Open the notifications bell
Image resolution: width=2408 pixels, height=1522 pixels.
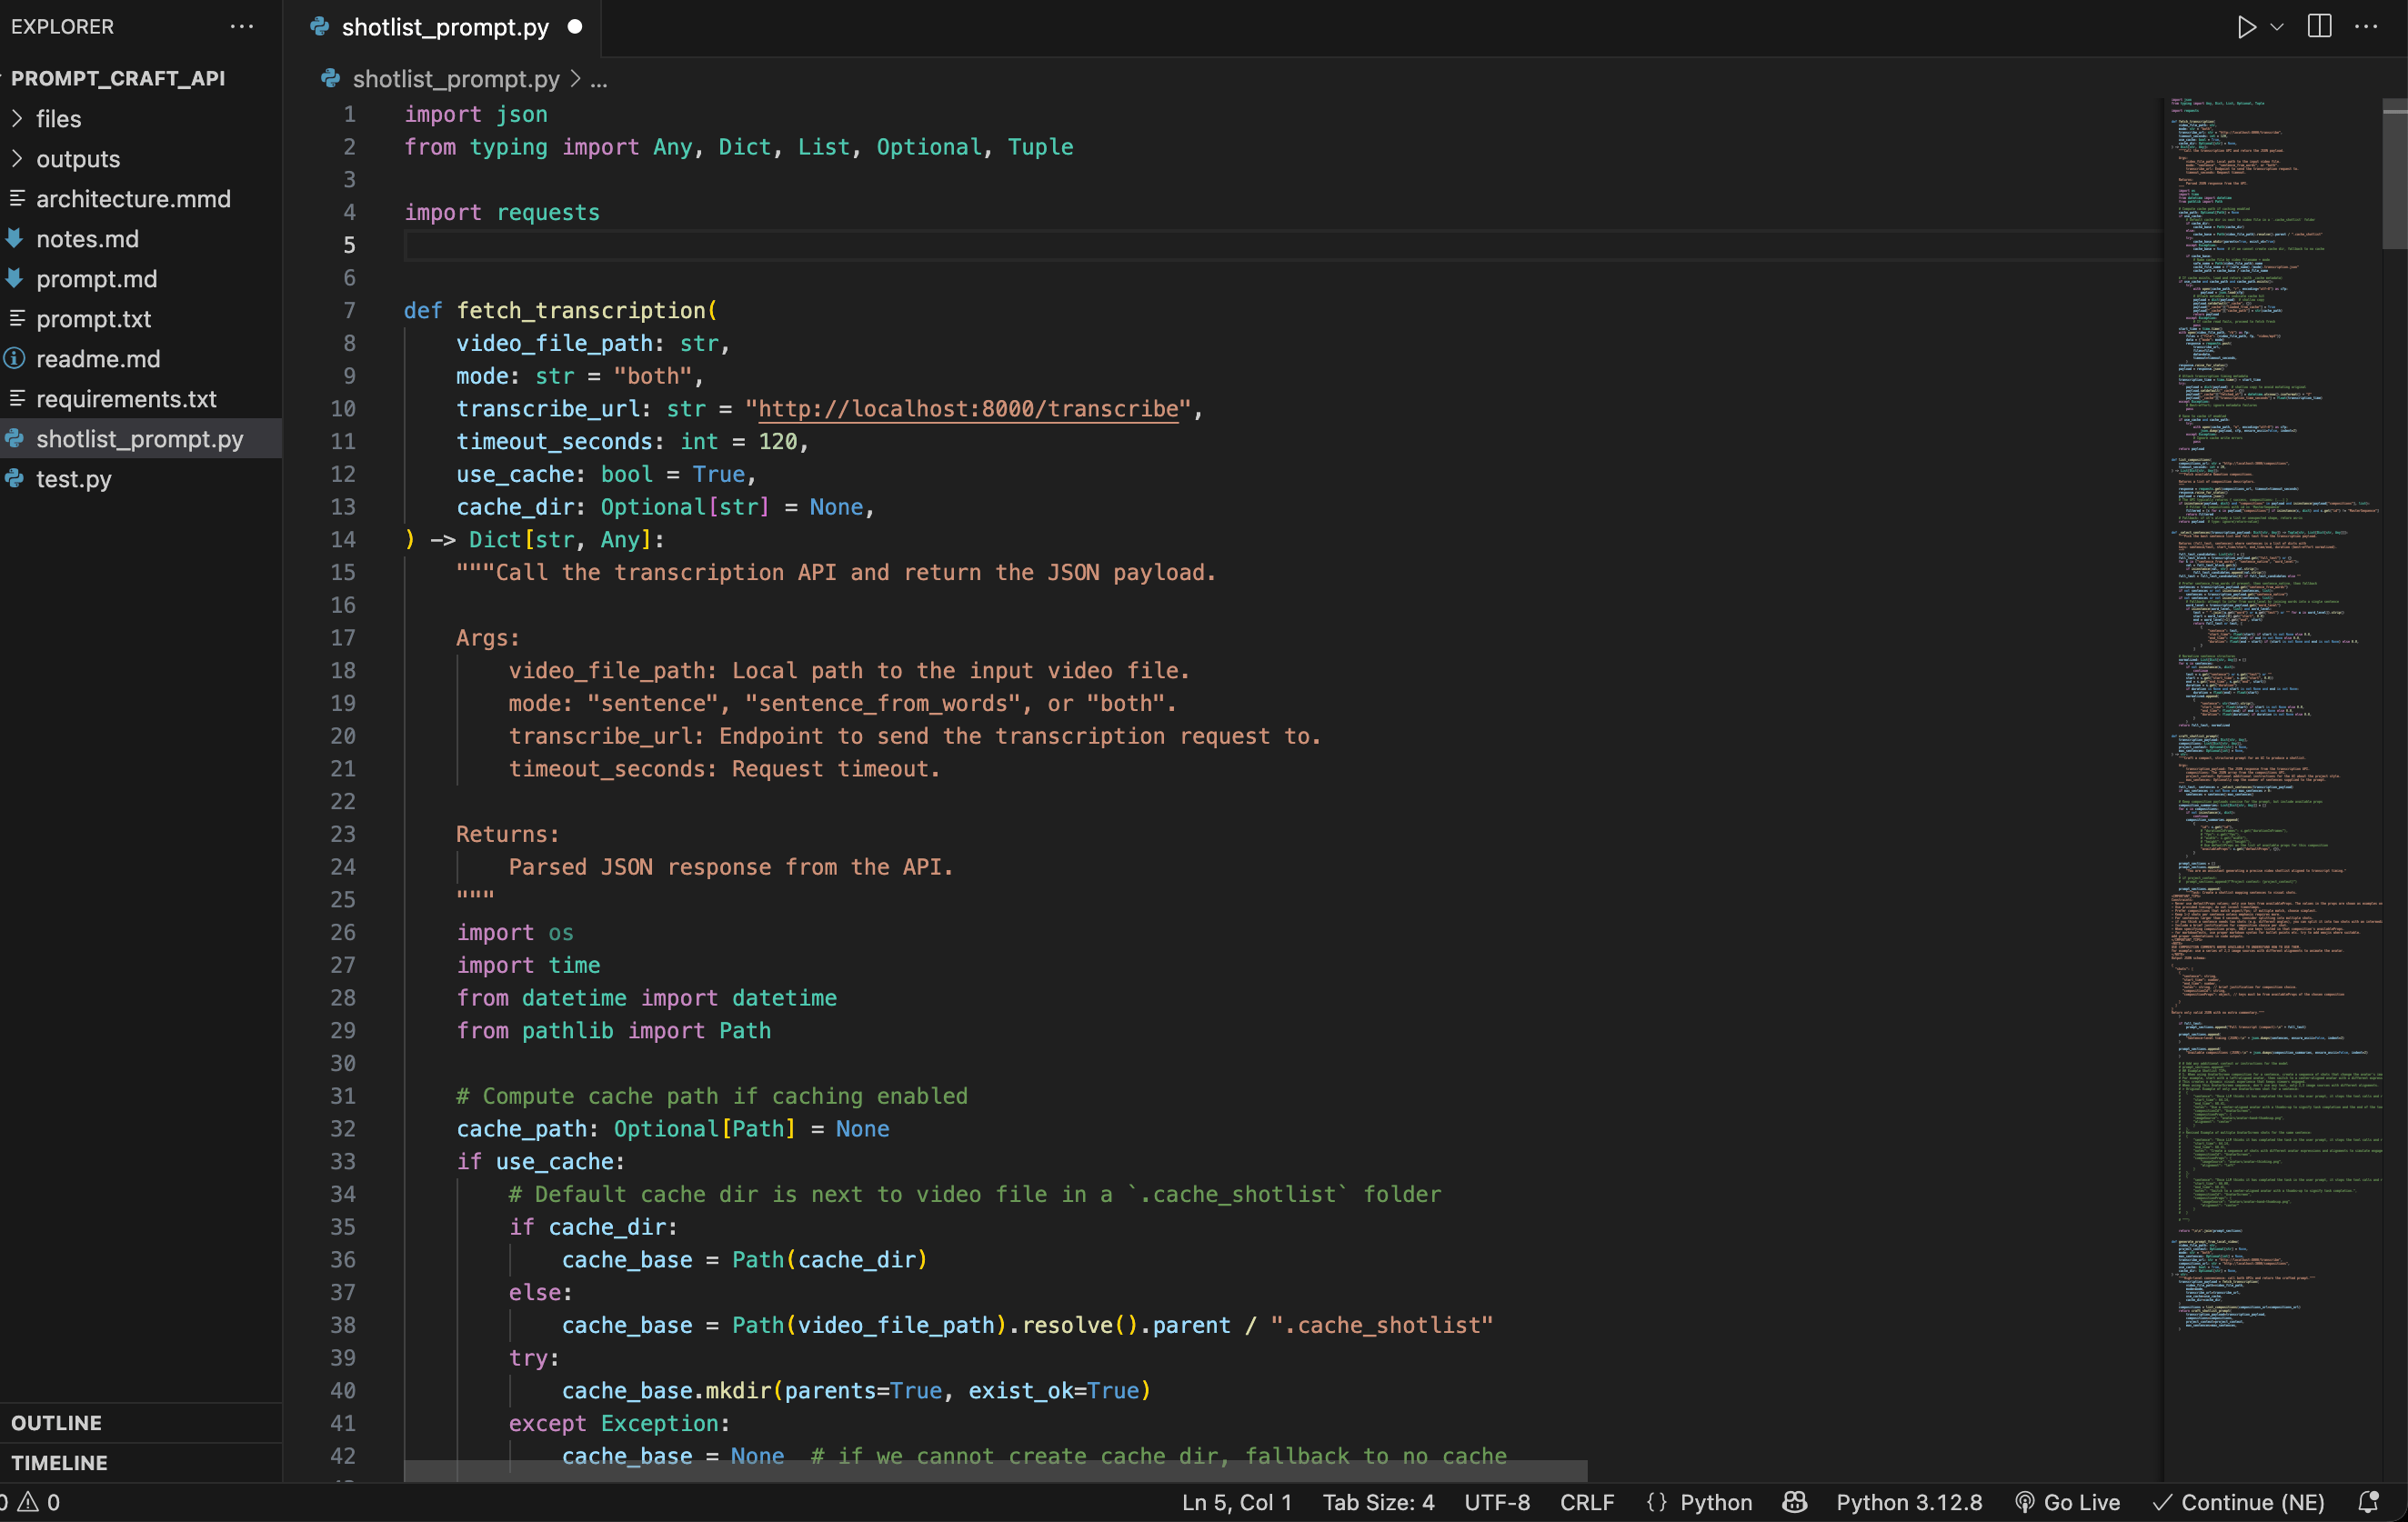point(2370,1501)
